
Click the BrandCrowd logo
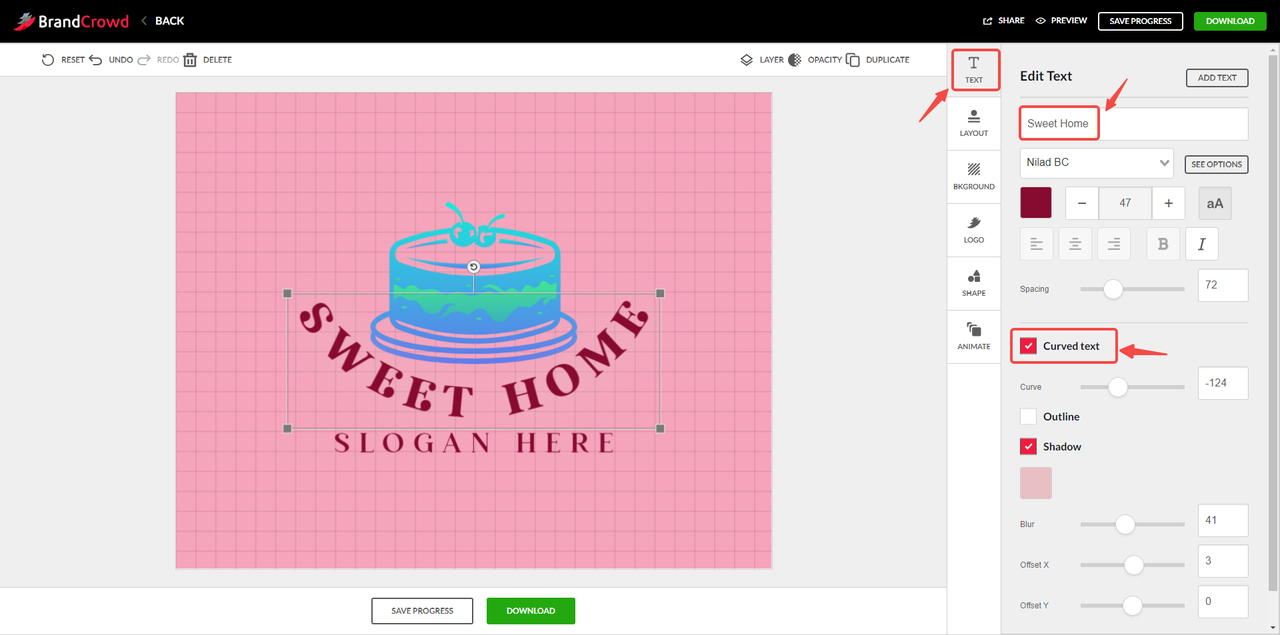70,21
